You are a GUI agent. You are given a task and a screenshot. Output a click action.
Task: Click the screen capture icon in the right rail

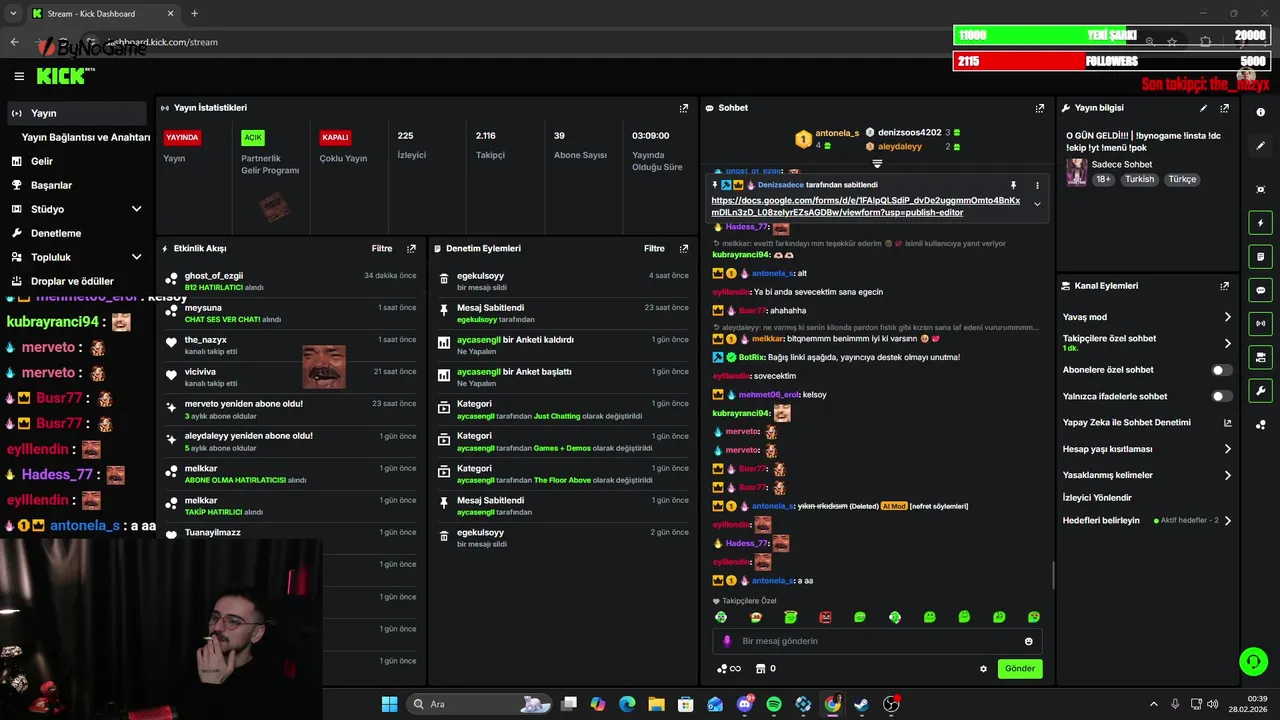point(1261,189)
